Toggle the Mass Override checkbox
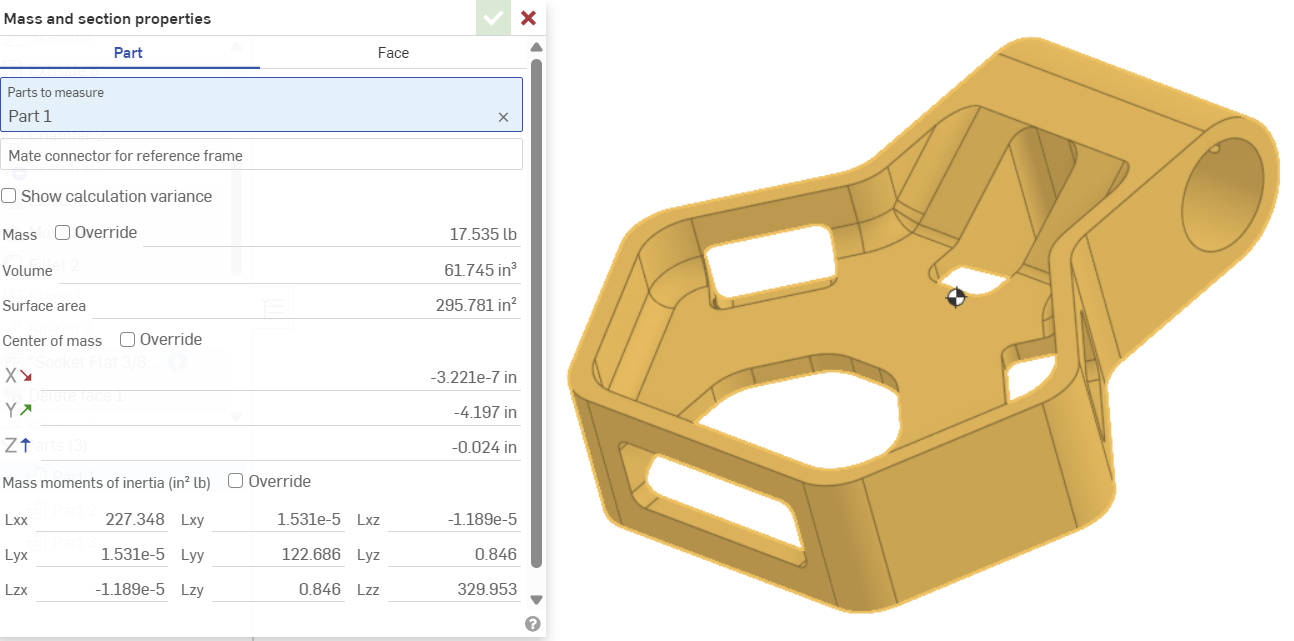This screenshot has height=641, width=1294. [x=63, y=232]
